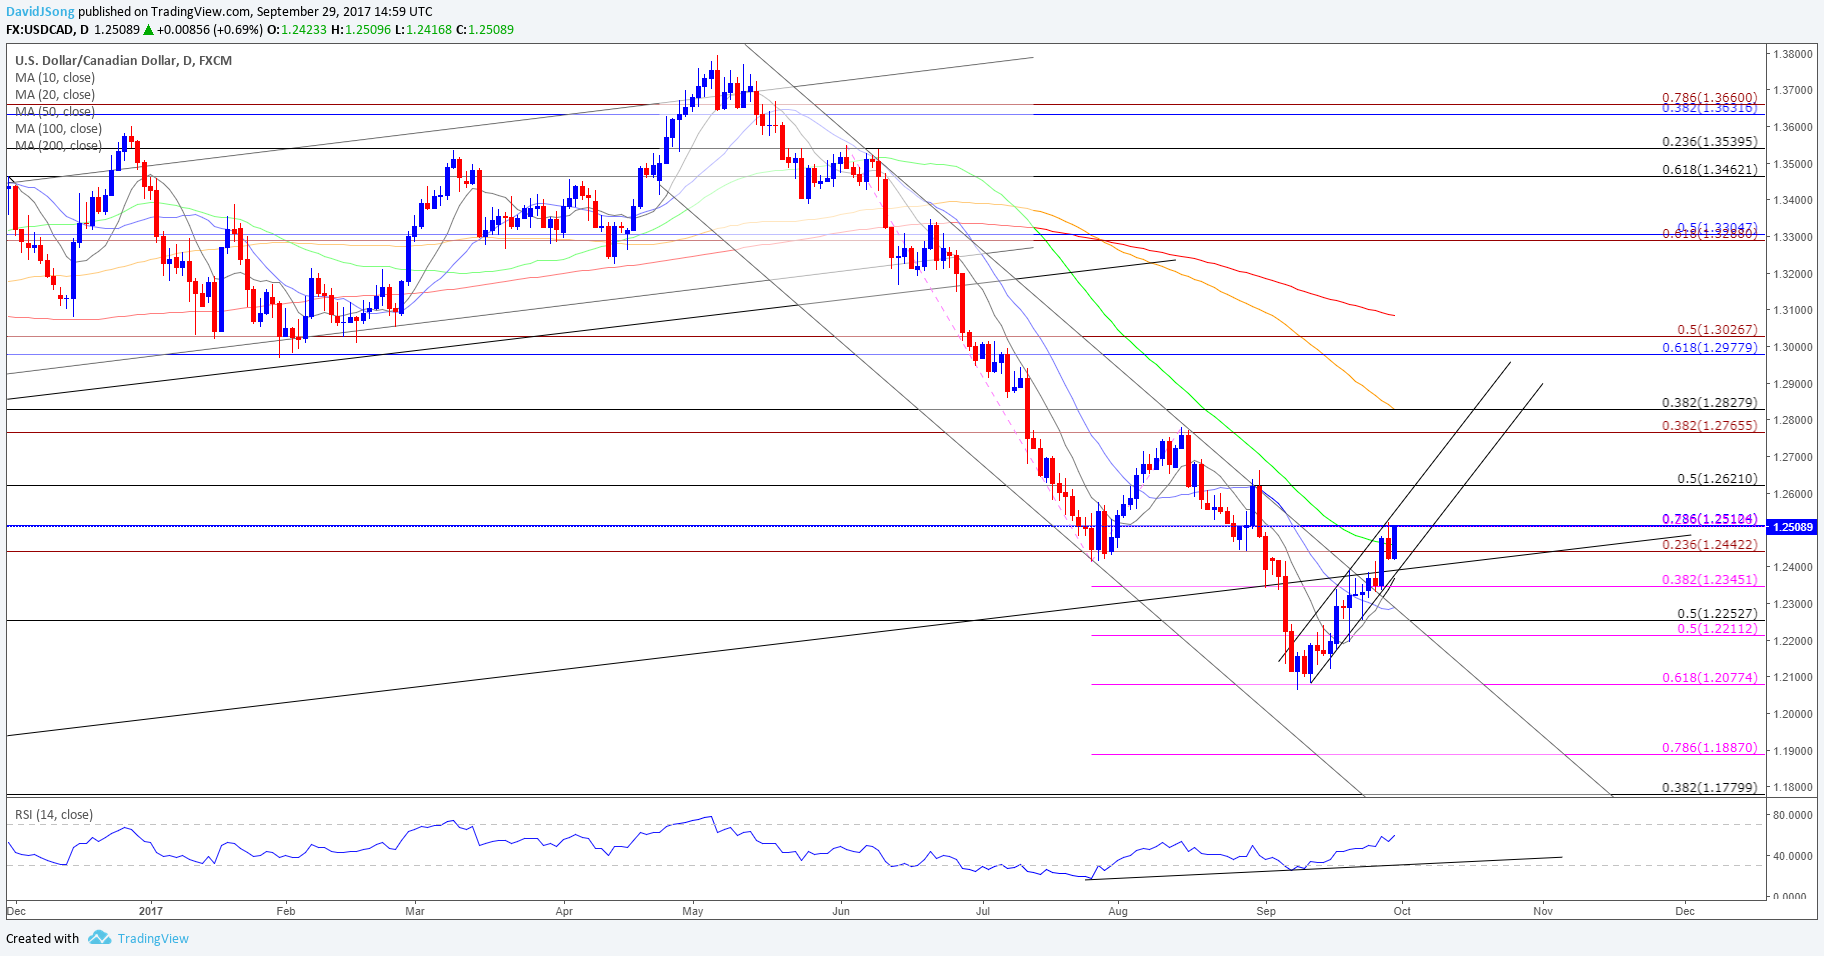Image resolution: width=1824 pixels, height=956 pixels.
Task: Click the 0.5(1.22527) Fibonacci label
Action: [1717, 614]
